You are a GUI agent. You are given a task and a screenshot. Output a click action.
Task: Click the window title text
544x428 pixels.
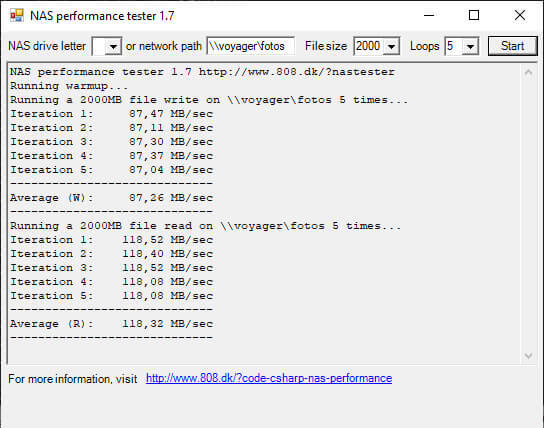(x=102, y=16)
